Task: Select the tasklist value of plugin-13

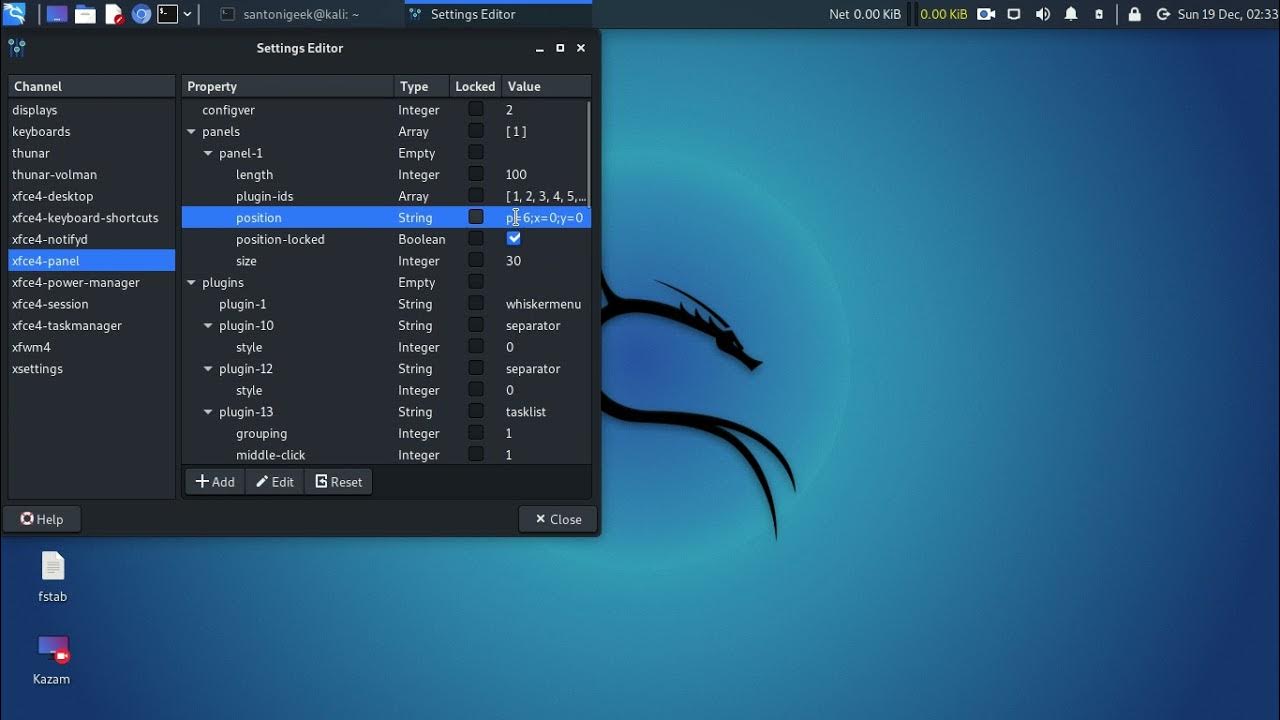Action: (x=526, y=412)
